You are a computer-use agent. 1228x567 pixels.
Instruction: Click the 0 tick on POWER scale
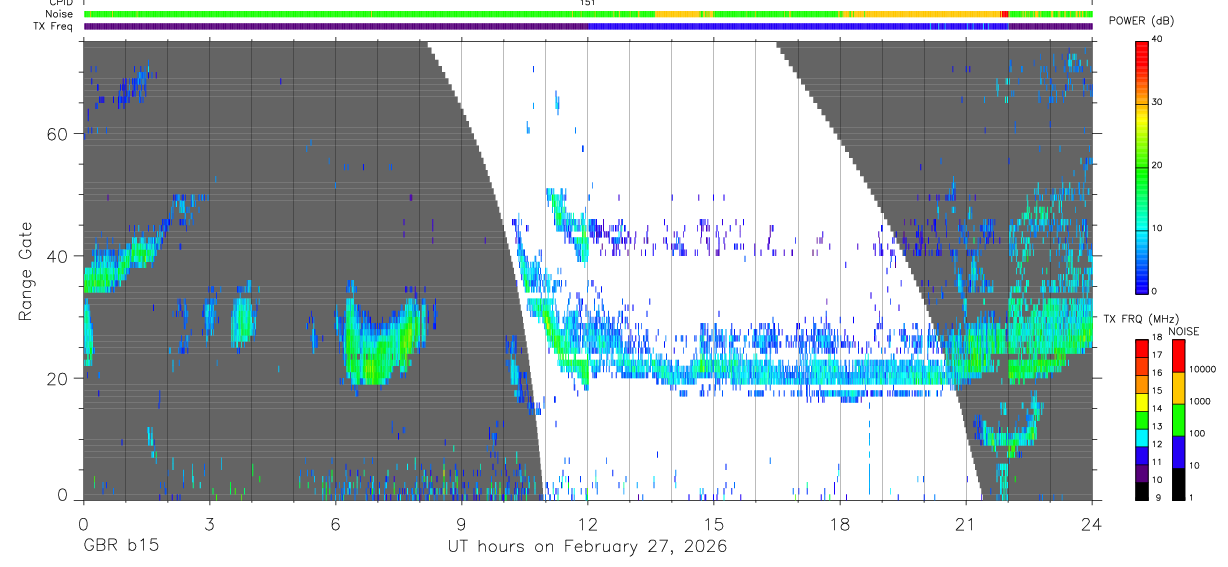(x=1155, y=291)
